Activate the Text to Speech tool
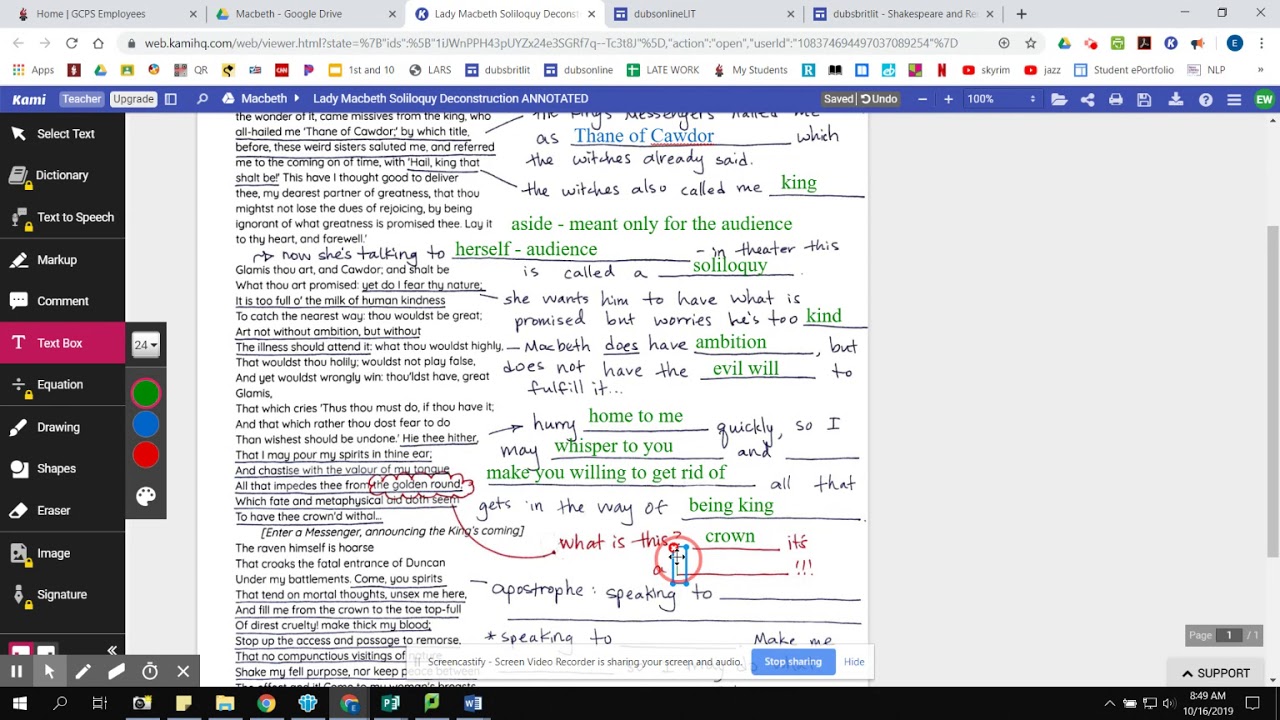1280x720 pixels. 62,217
